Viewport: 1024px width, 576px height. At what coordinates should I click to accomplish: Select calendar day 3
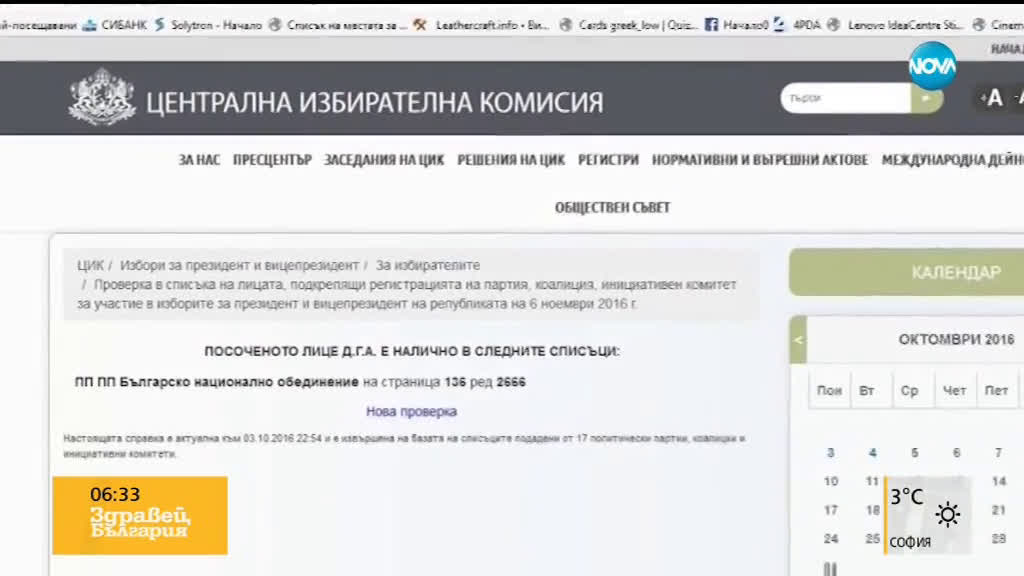click(x=831, y=453)
